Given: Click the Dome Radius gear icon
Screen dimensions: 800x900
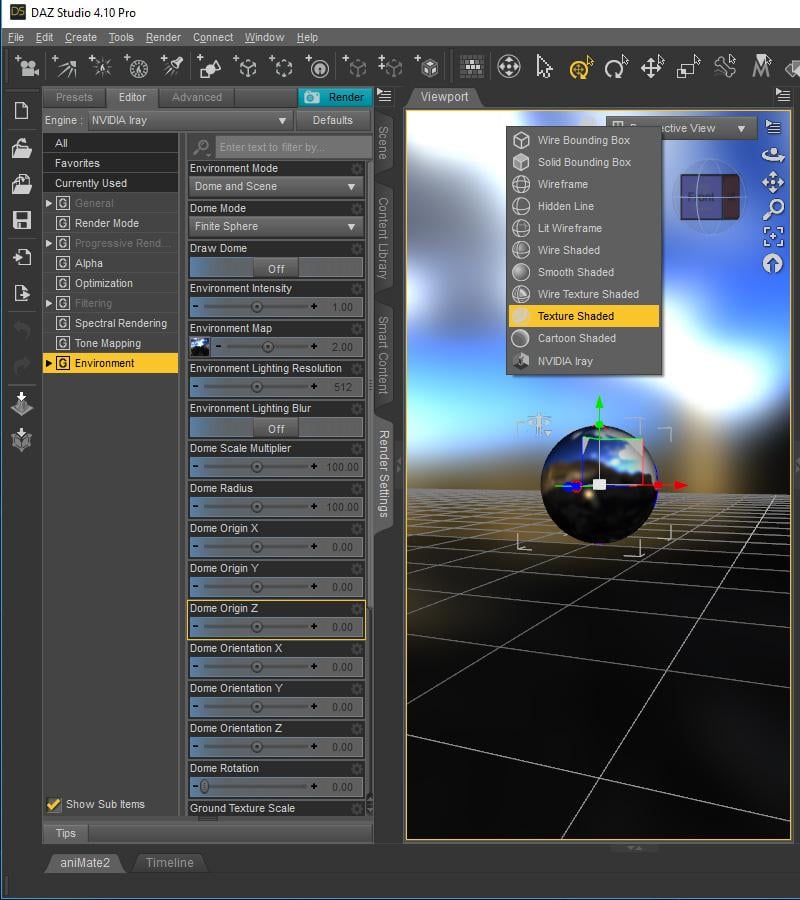Looking at the screenshot, I should [x=357, y=488].
